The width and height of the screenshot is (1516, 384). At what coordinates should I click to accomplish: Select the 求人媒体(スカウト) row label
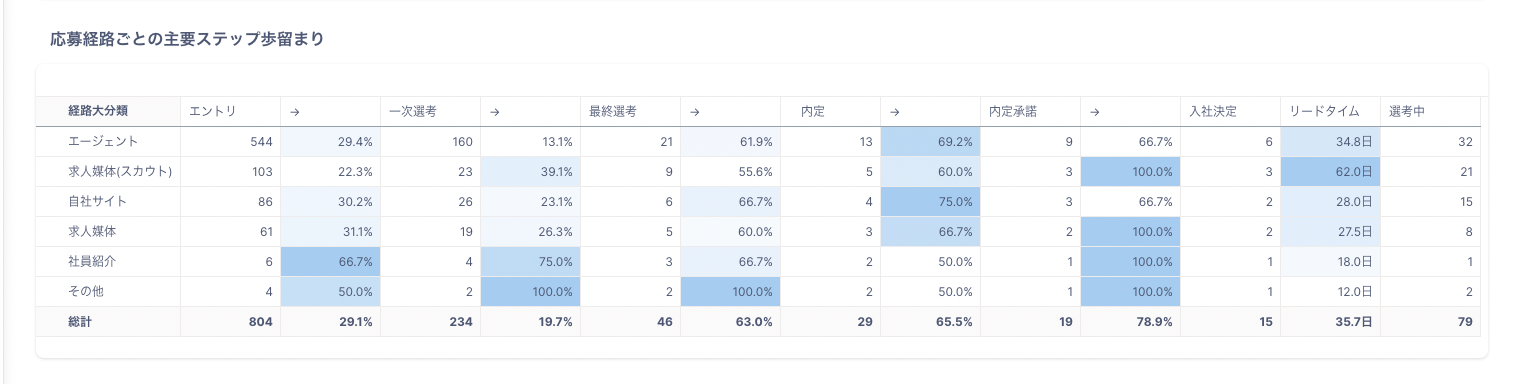(x=120, y=172)
